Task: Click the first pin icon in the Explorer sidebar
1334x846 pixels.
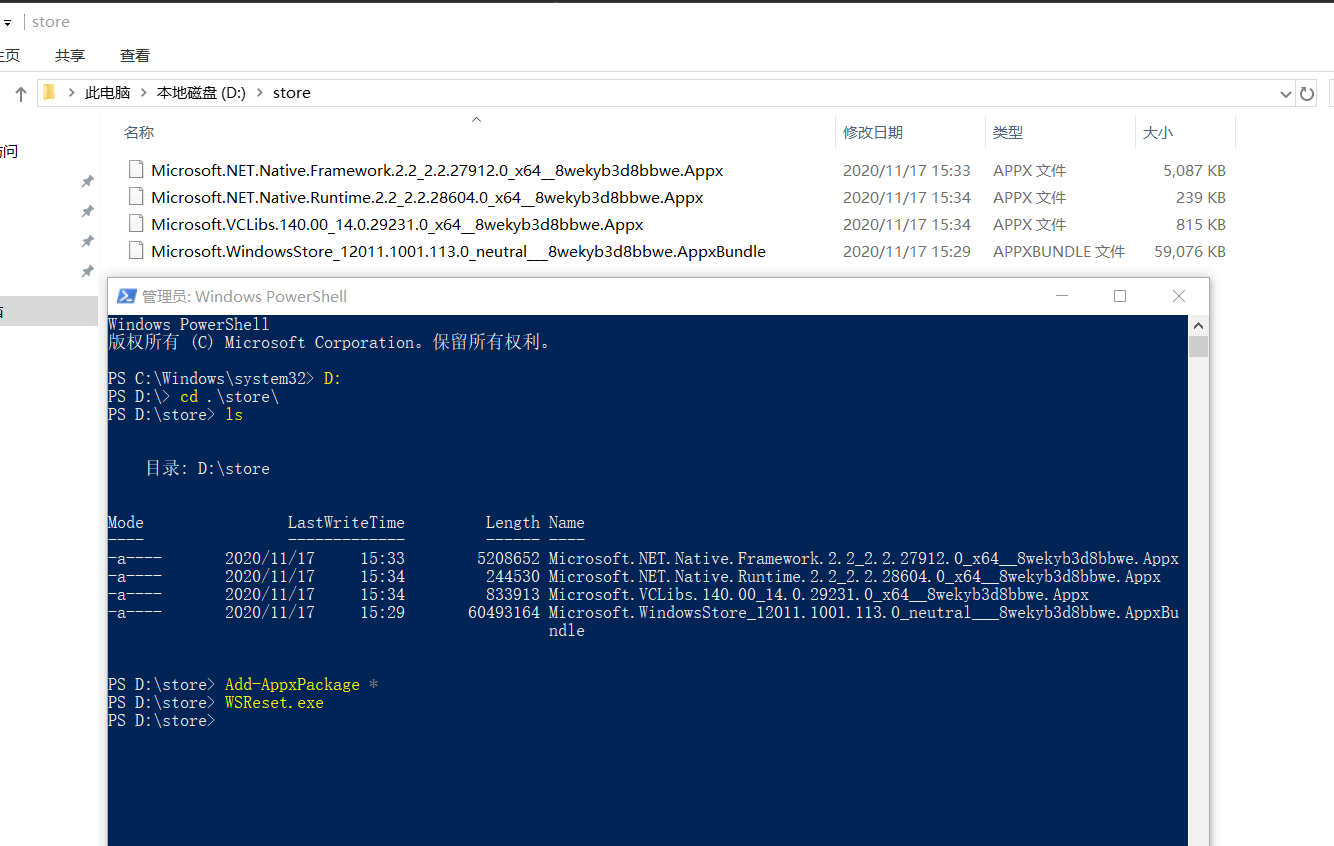Action: [x=87, y=181]
